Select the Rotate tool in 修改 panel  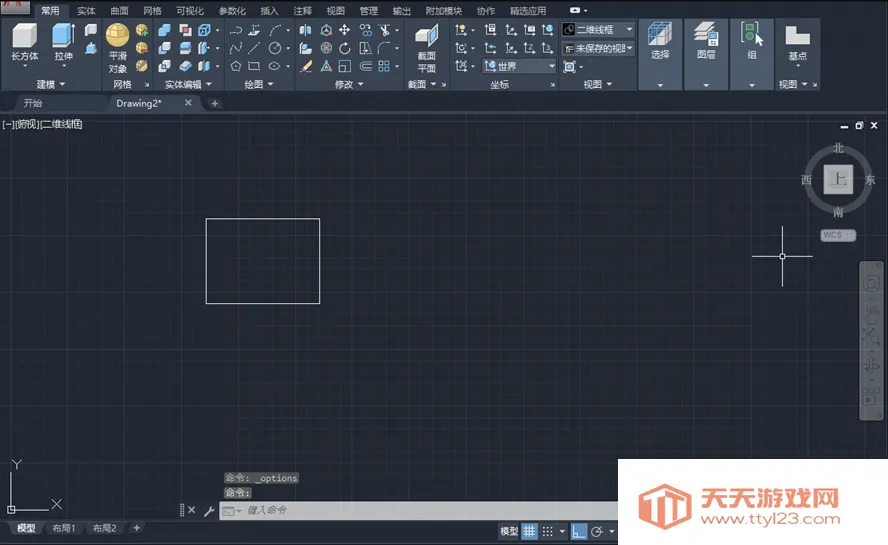[344, 48]
